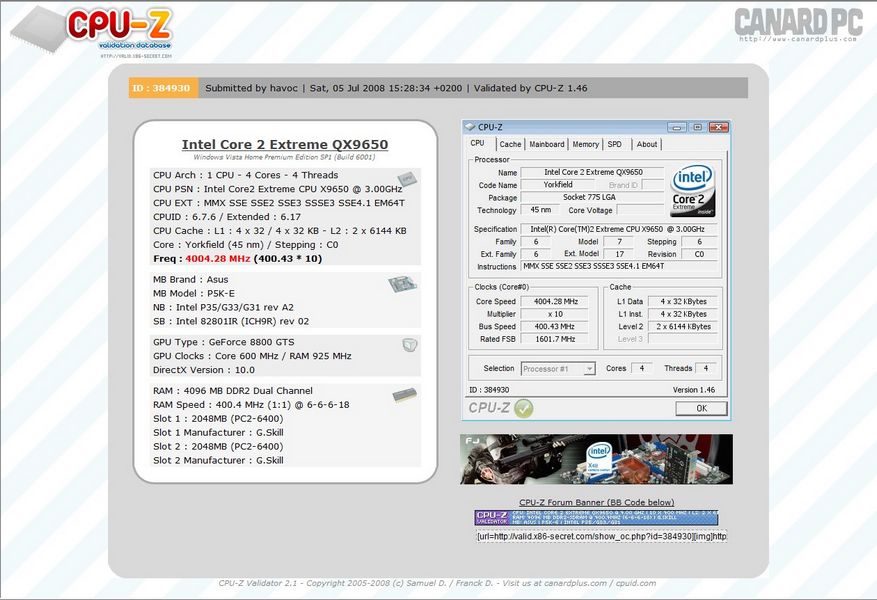877x600 pixels.
Task: Click the CPU-Z Validator 2.1 copyright footer
Action: tap(437, 583)
